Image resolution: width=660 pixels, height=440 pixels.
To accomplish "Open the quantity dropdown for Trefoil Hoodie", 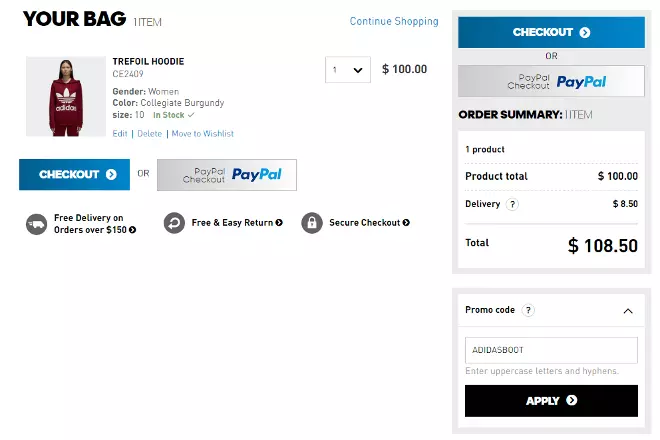I will click(348, 70).
